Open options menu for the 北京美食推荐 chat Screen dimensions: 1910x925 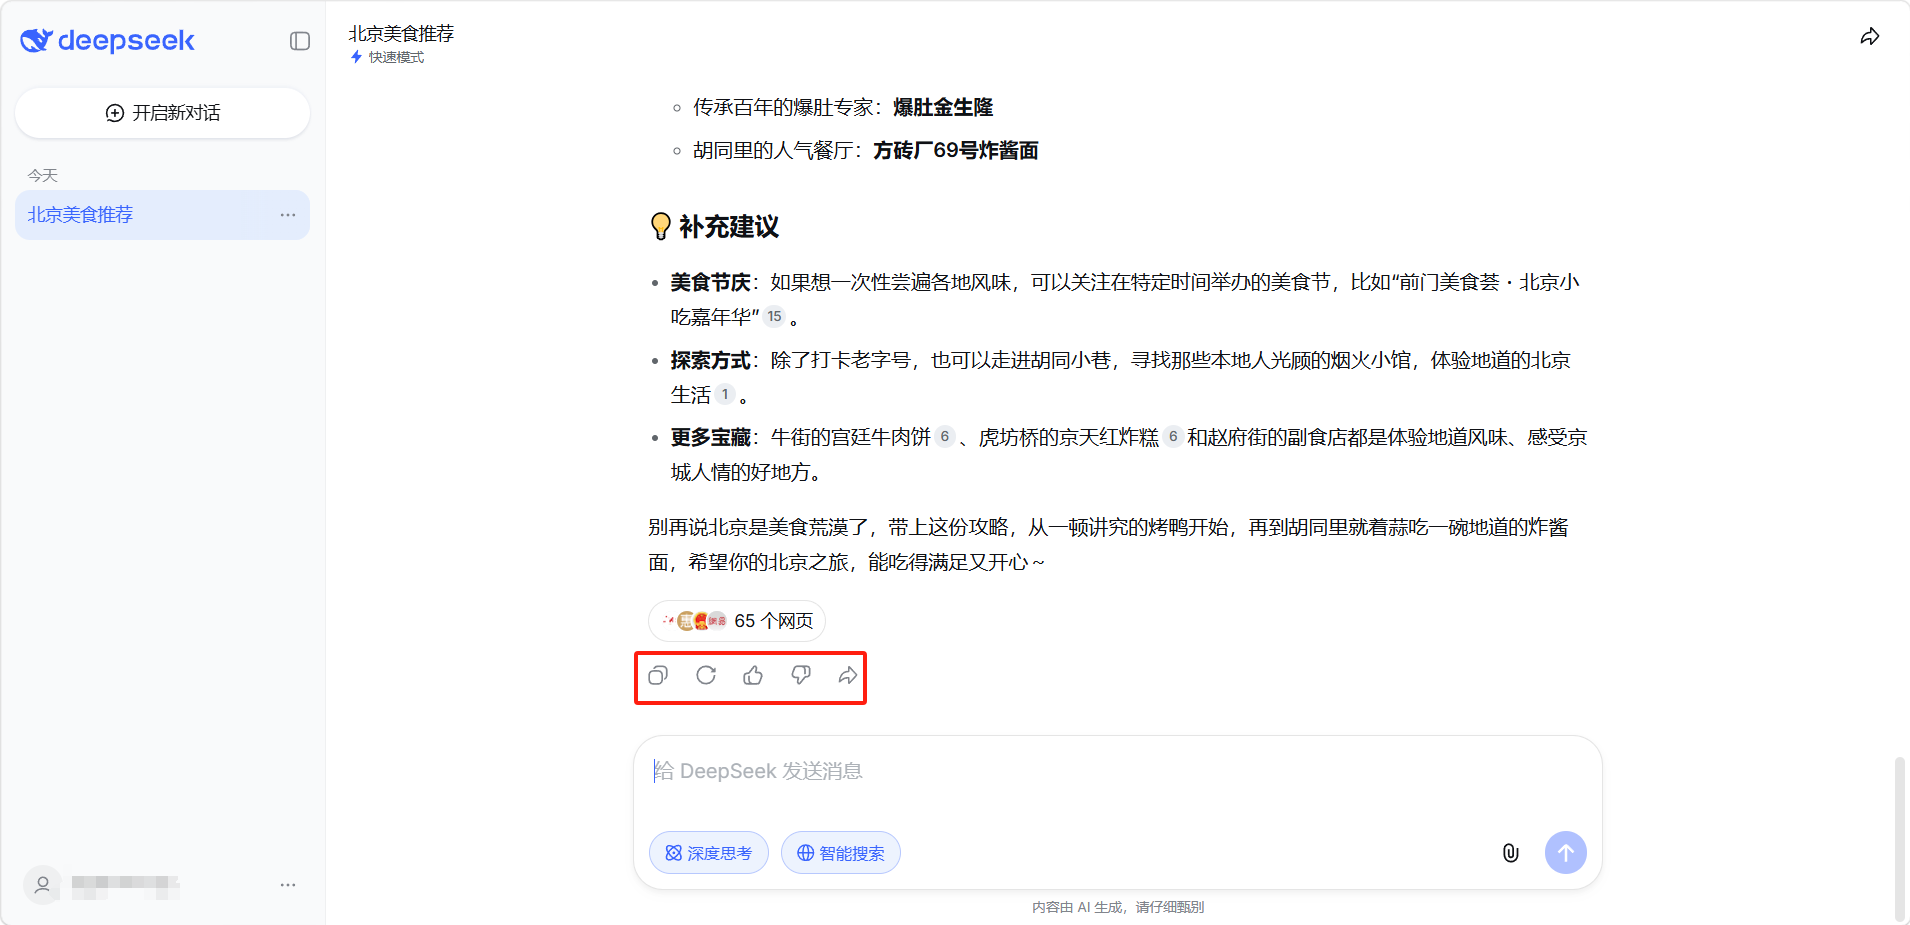click(x=288, y=215)
